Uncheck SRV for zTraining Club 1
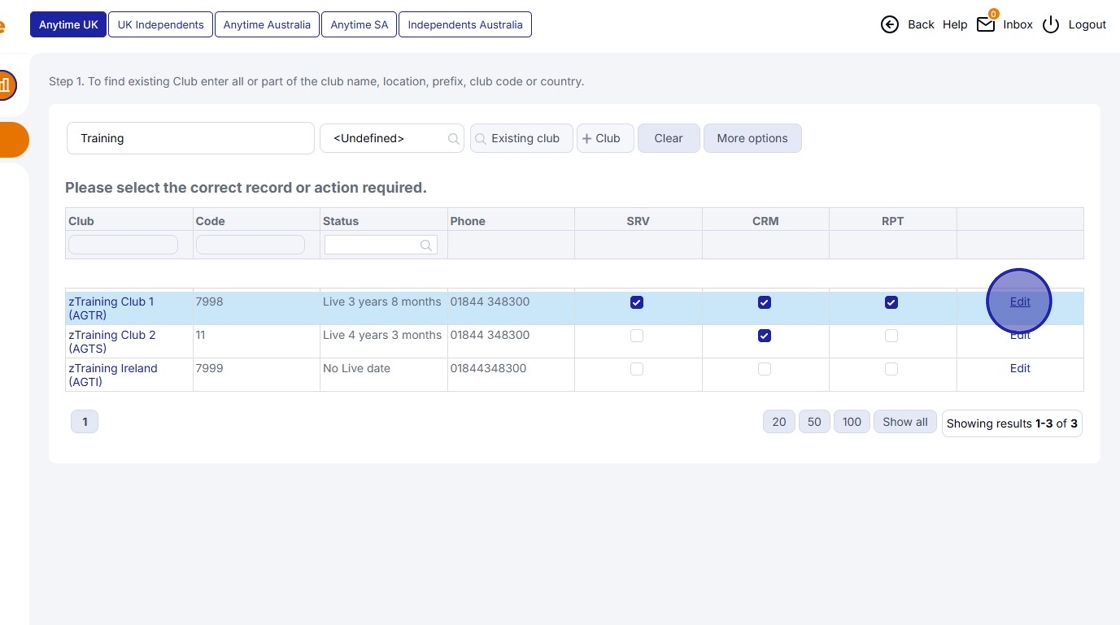This screenshot has width=1120, height=625. (637, 301)
